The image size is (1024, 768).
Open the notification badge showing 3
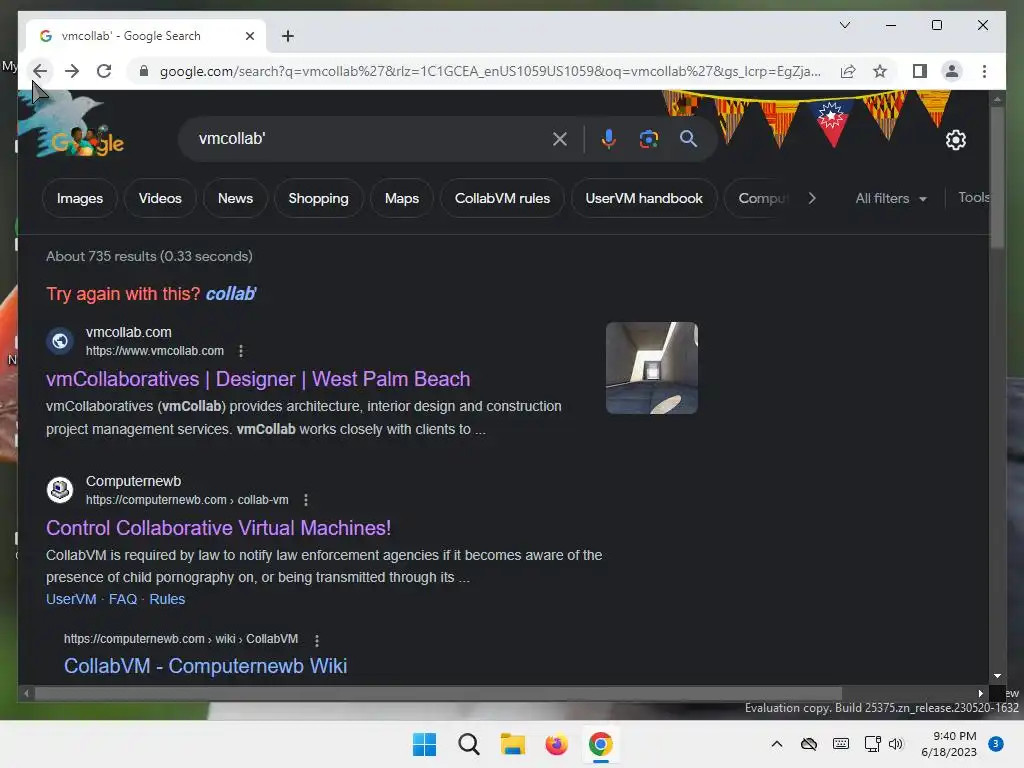[x=996, y=743]
